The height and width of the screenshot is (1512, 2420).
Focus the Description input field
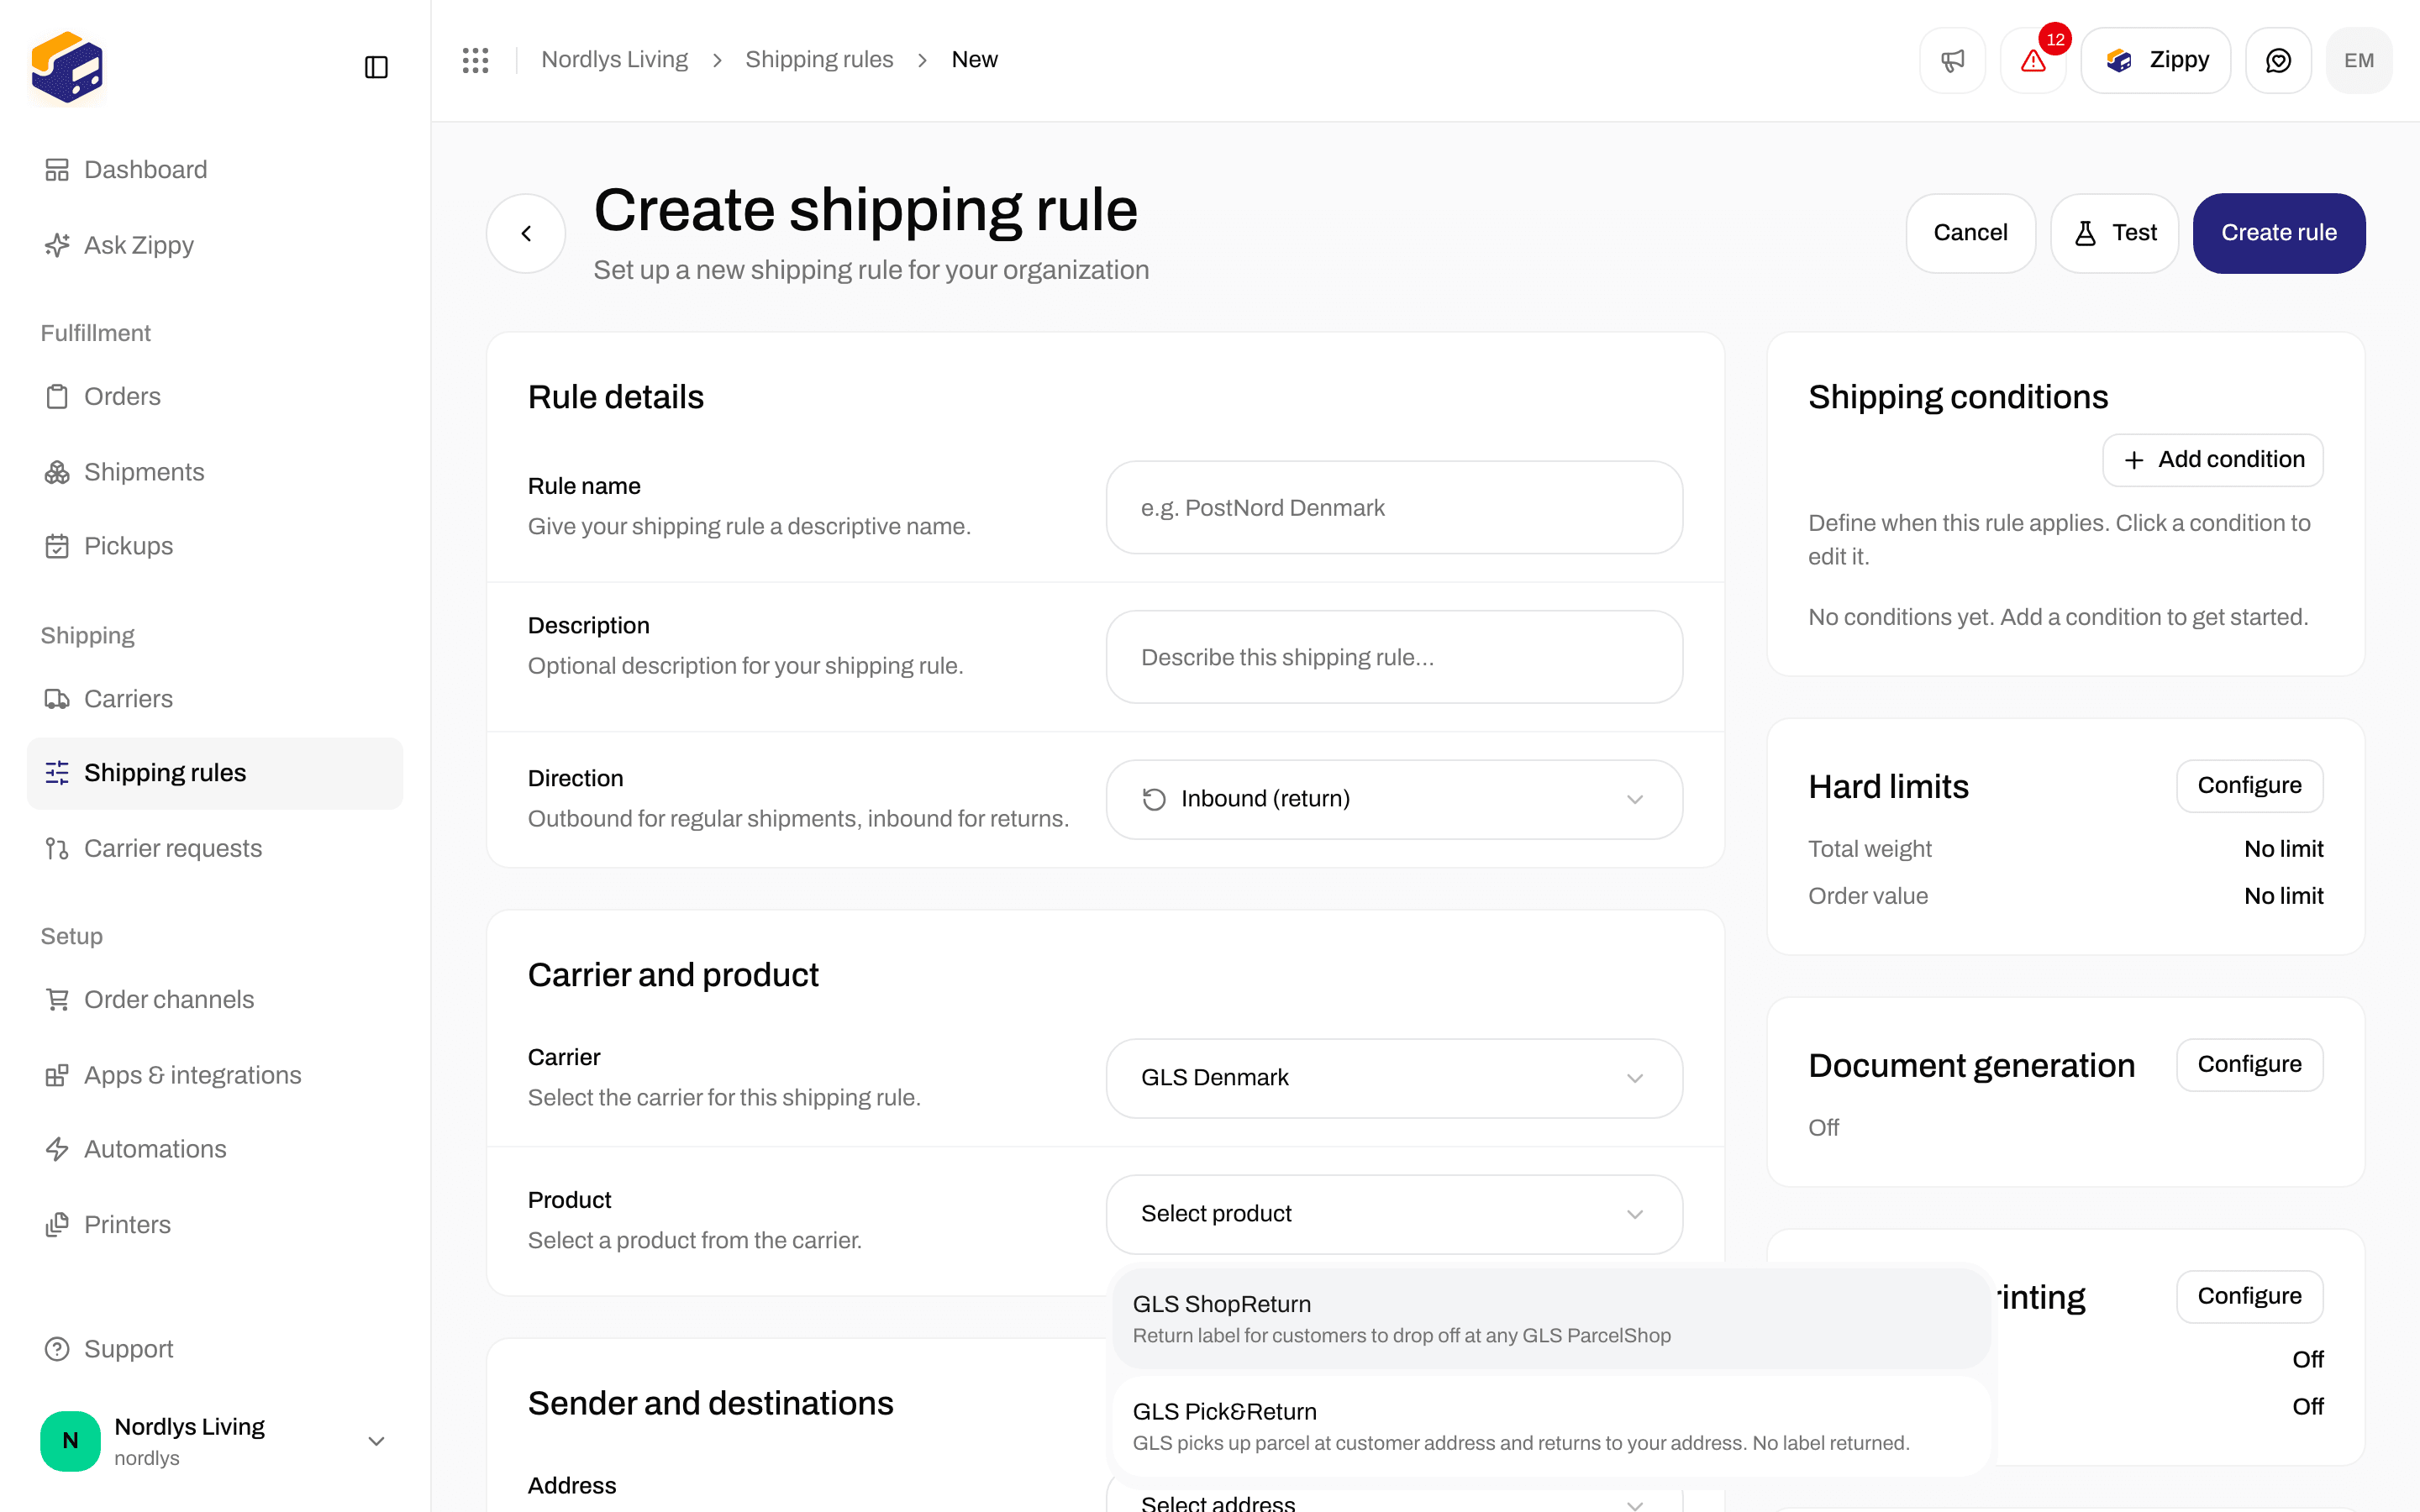[1394, 657]
